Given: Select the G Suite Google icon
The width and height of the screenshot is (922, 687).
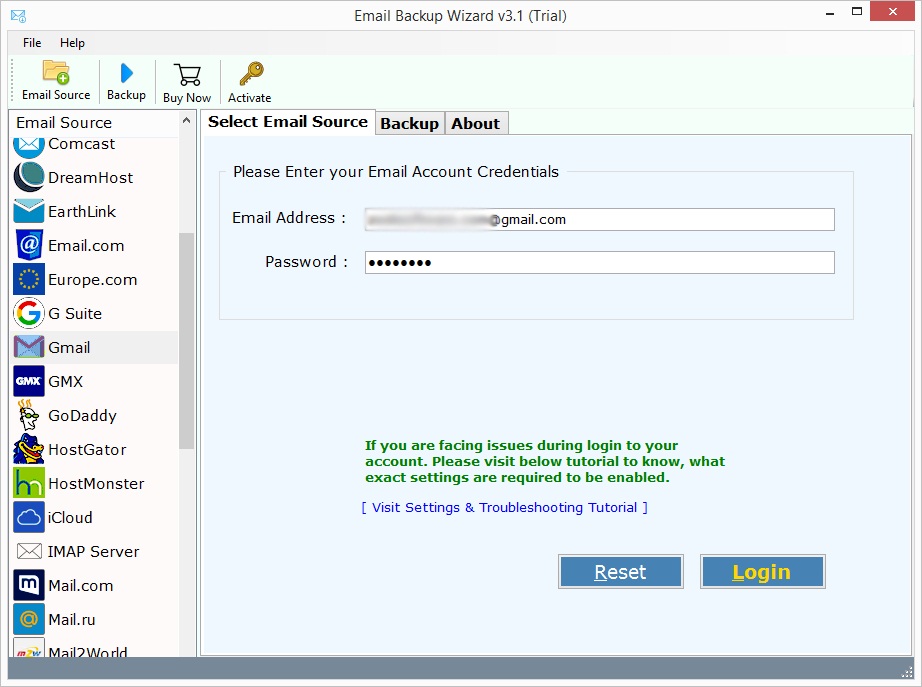Looking at the screenshot, I should click(x=29, y=313).
